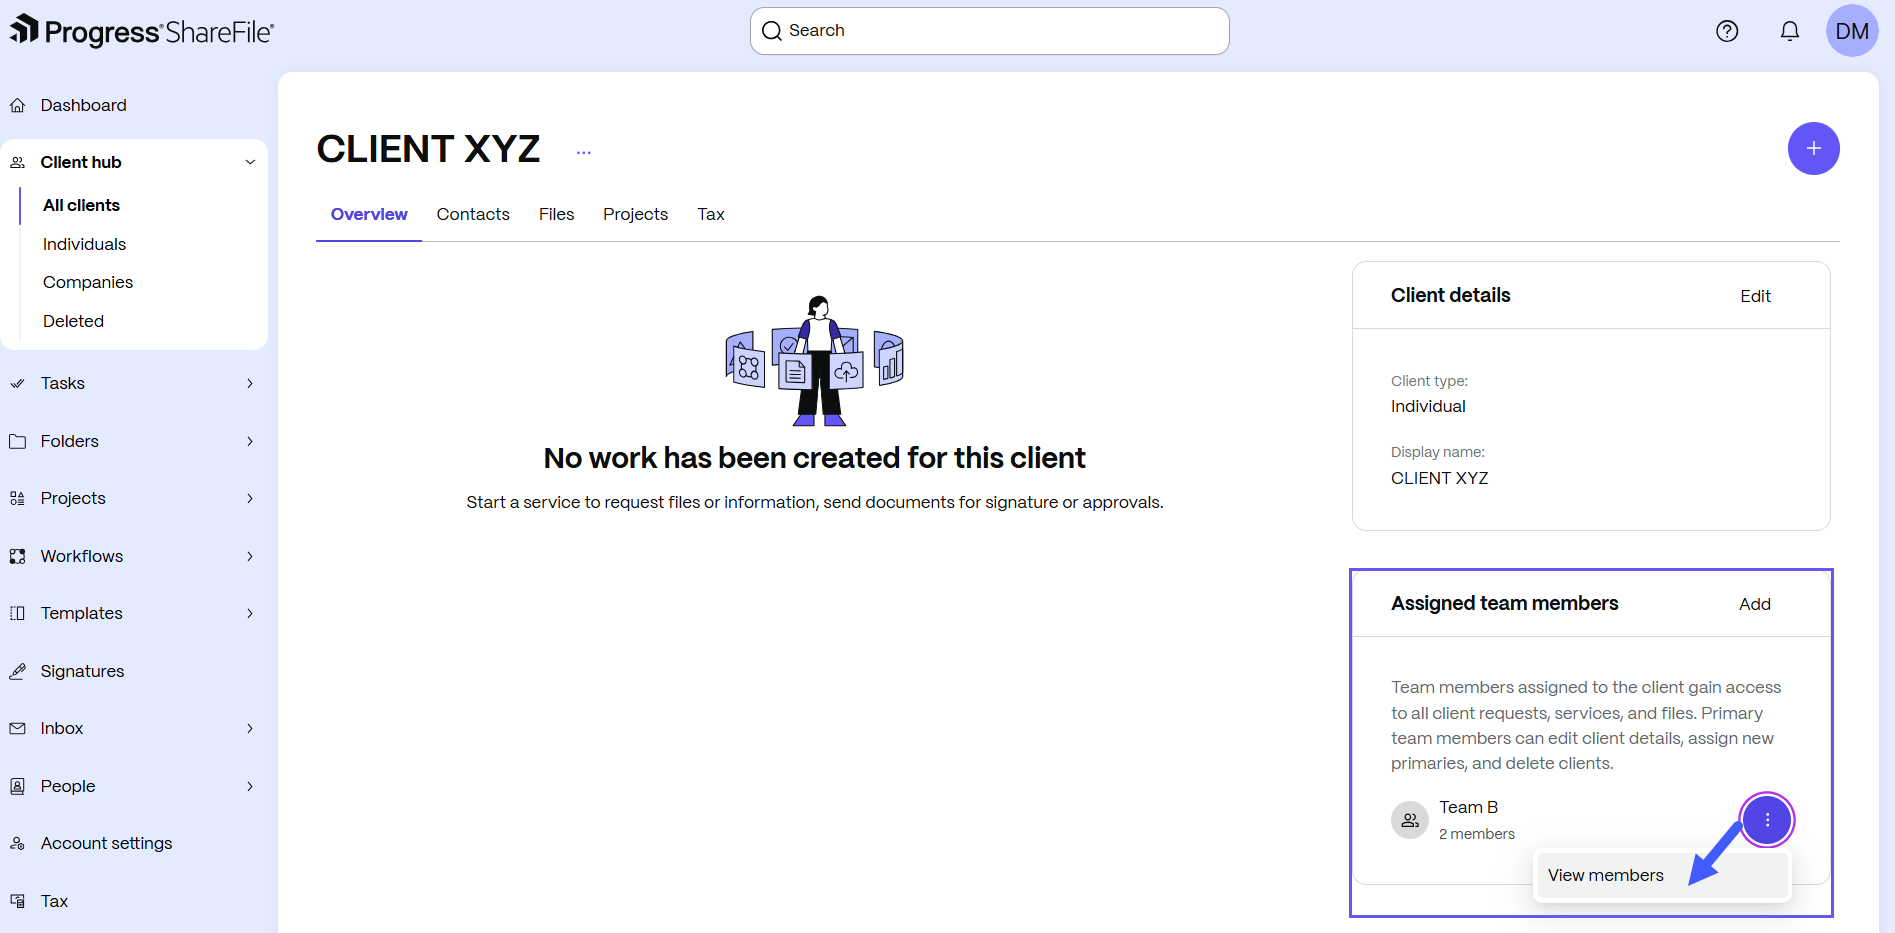Open Individuals under Client hub
This screenshot has height=933, width=1895.
click(x=85, y=244)
